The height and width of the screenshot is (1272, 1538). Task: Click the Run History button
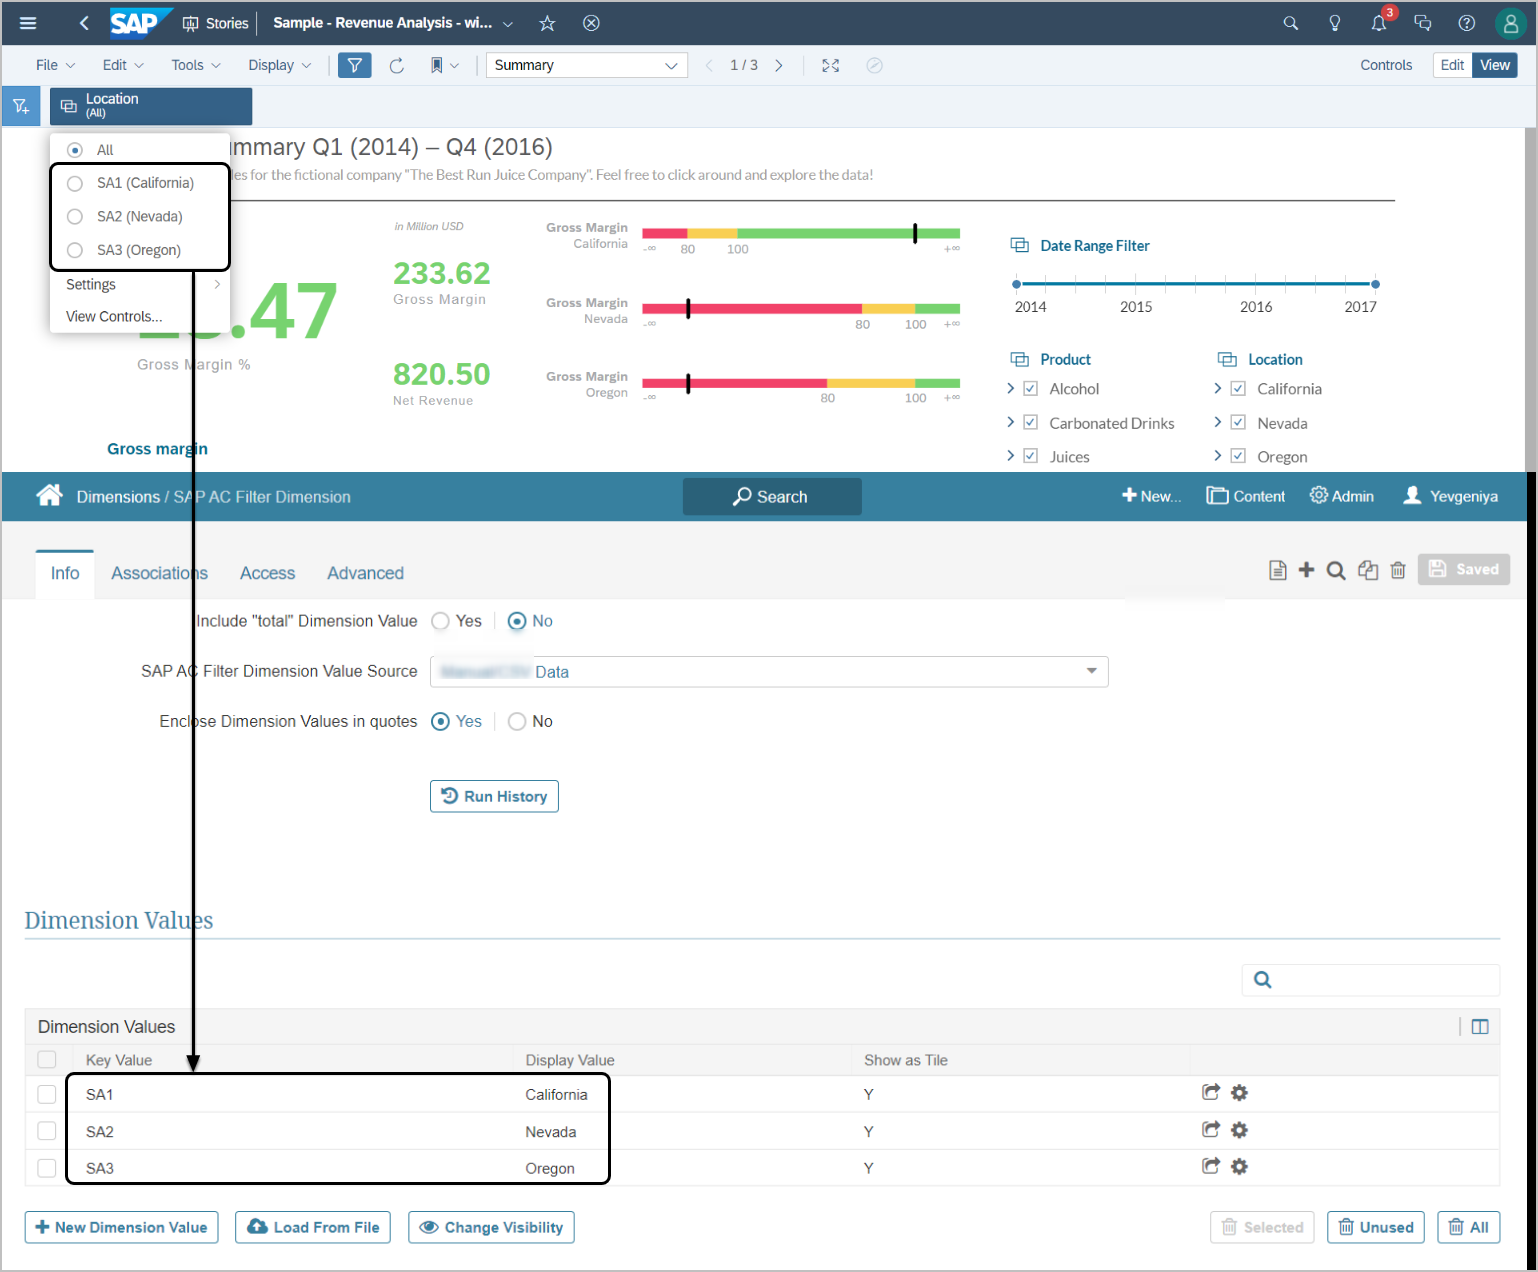coord(494,797)
